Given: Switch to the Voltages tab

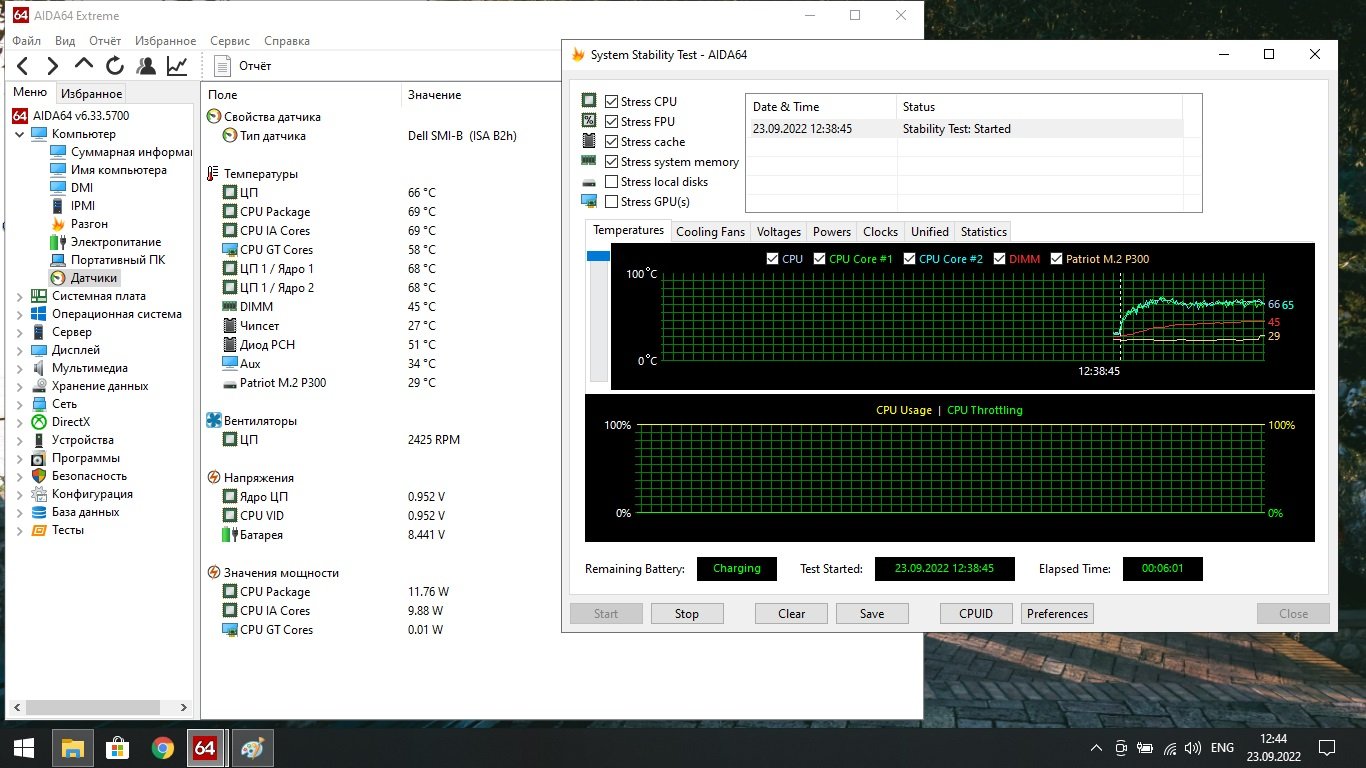Looking at the screenshot, I should pyautogui.click(x=778, y=232).
